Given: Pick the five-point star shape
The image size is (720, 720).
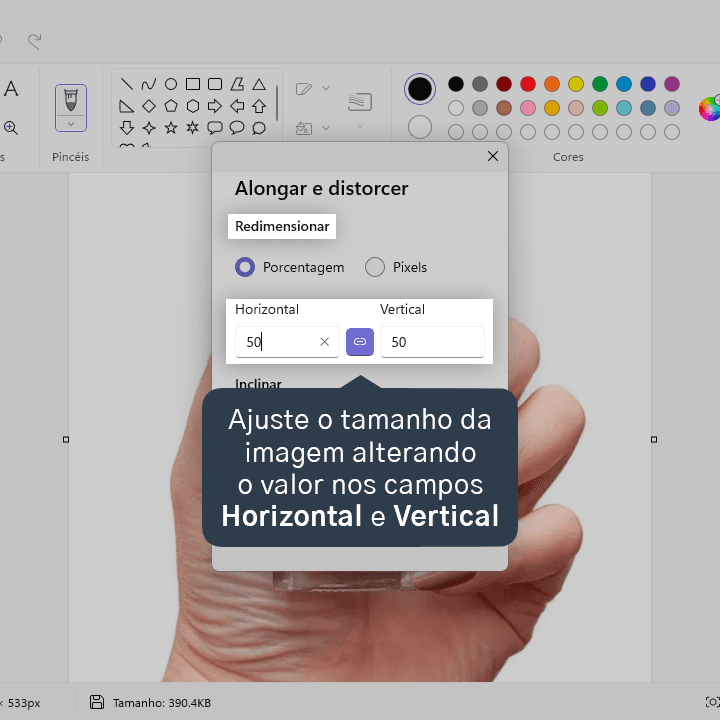Looking at the screenshot, I should 171,128.
